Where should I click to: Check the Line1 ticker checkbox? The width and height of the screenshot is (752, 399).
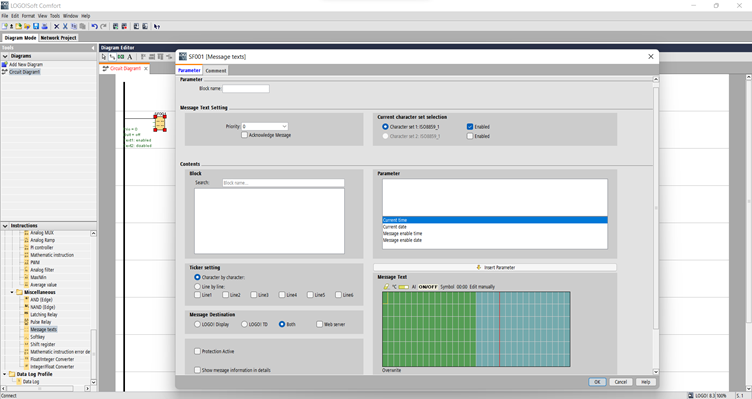[x=198, y=295]
